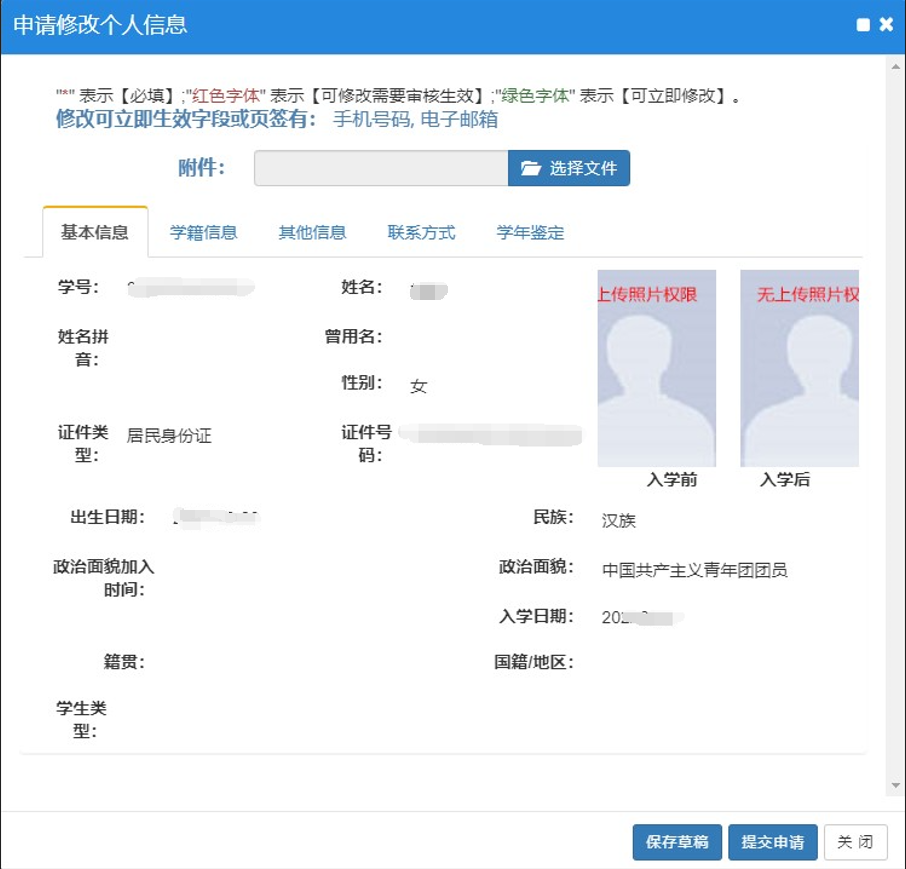Click the 入学后 photo placeholder
Viewport: 906px width, 869px height.
pos(799,368)
